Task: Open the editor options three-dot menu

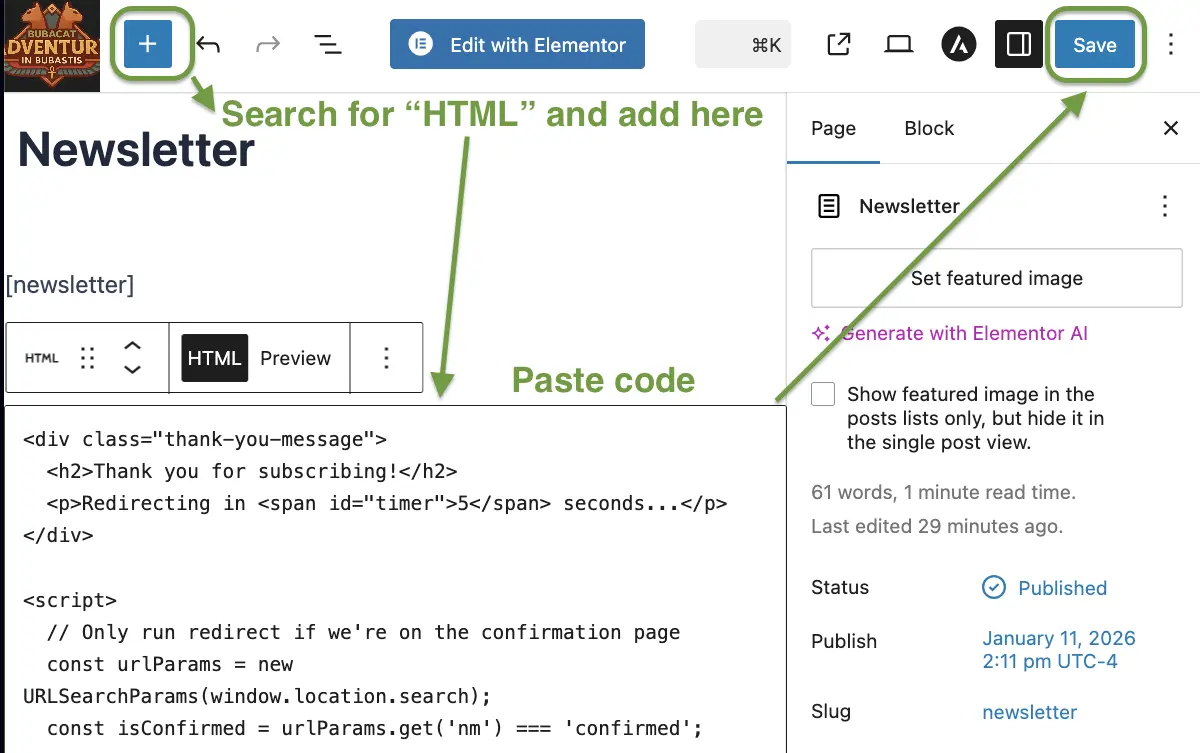Action: pyautogui.click(x=1169, y=44)
